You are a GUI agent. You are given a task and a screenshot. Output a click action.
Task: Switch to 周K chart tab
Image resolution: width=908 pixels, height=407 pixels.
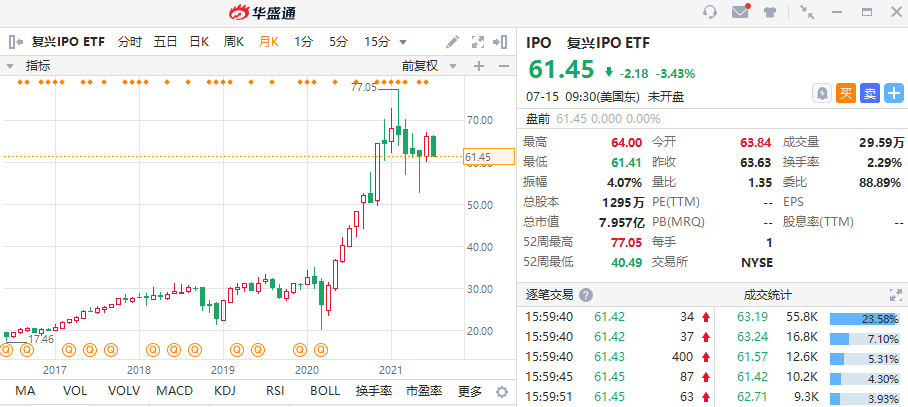click(x=234, y=42)
